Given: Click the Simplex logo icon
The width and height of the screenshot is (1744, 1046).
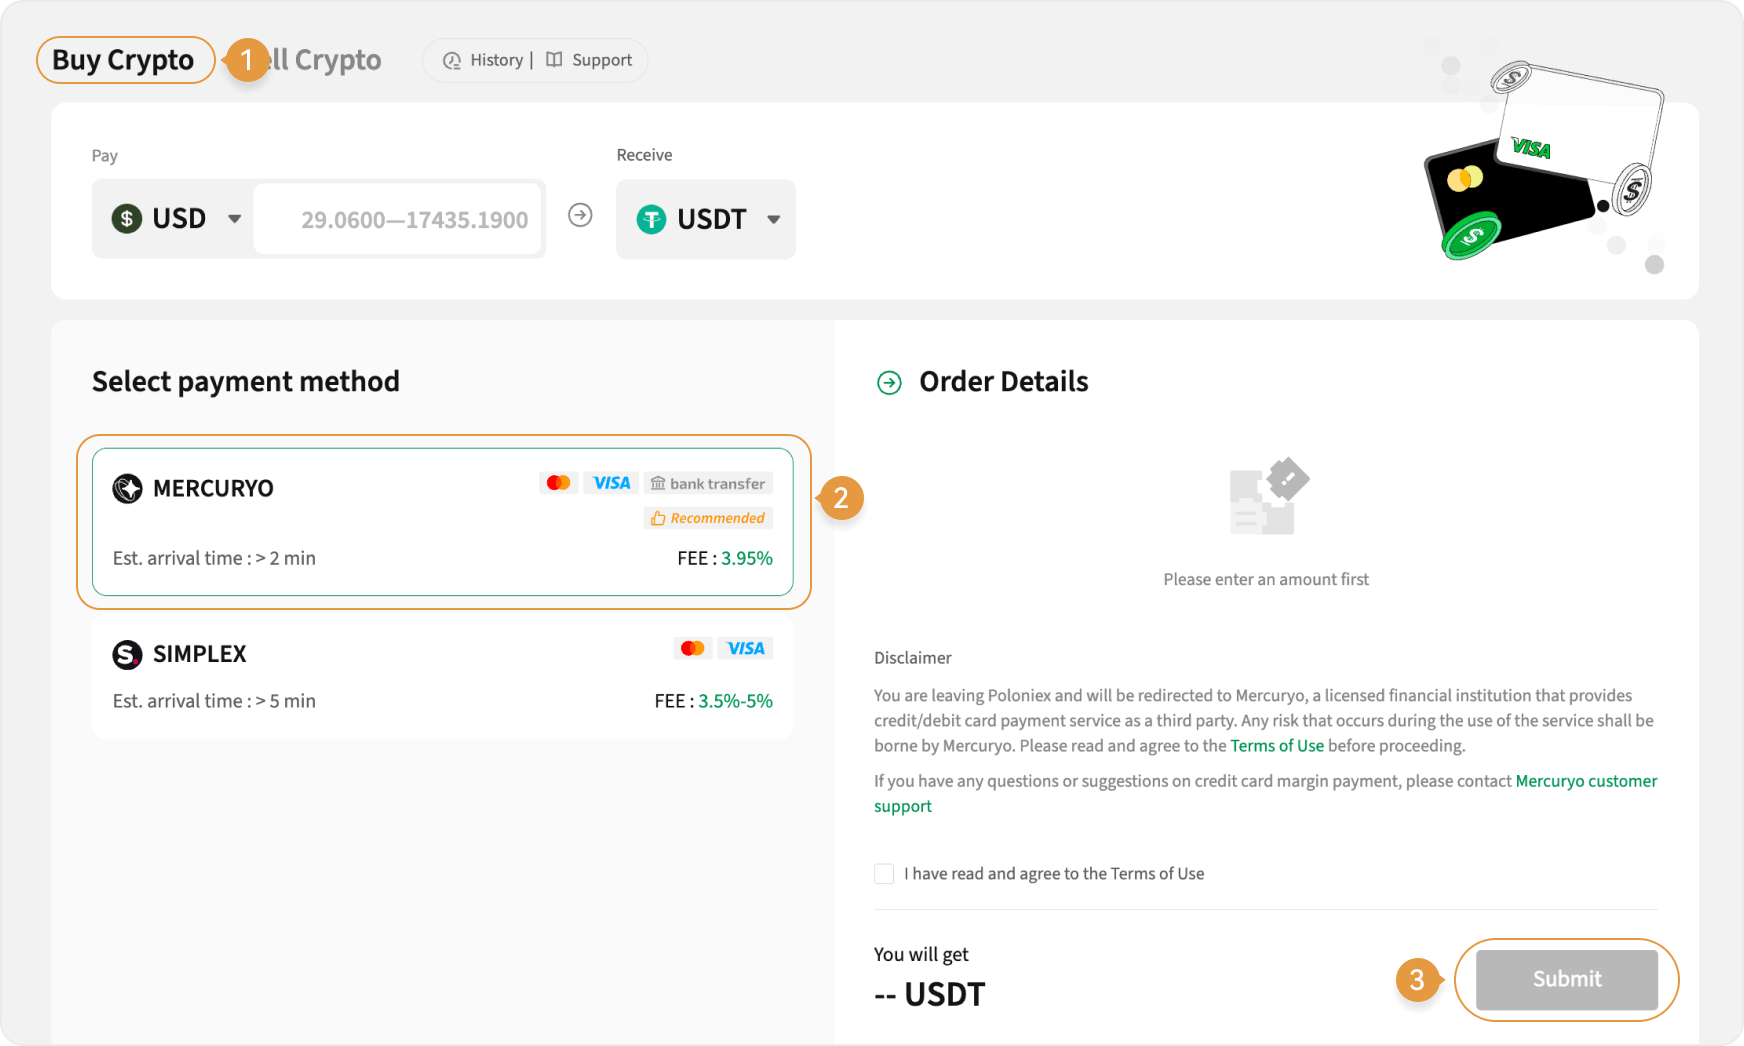Looking at the screenshot, I should click(x=127, y=654).
